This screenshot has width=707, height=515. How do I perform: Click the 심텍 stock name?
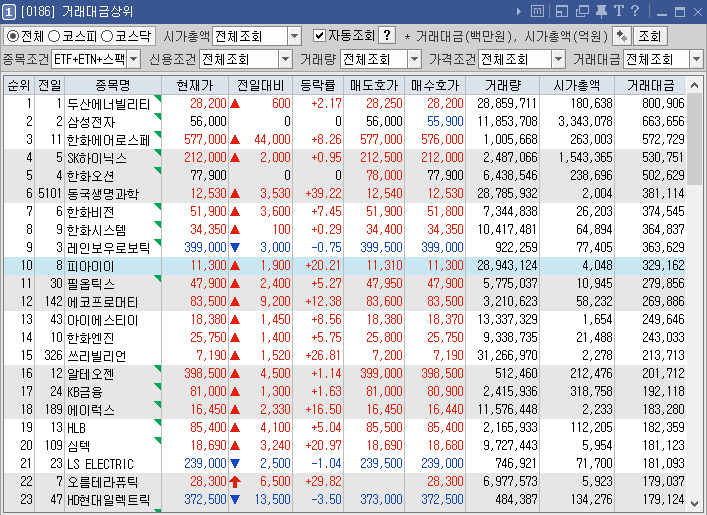coord(78,446)
